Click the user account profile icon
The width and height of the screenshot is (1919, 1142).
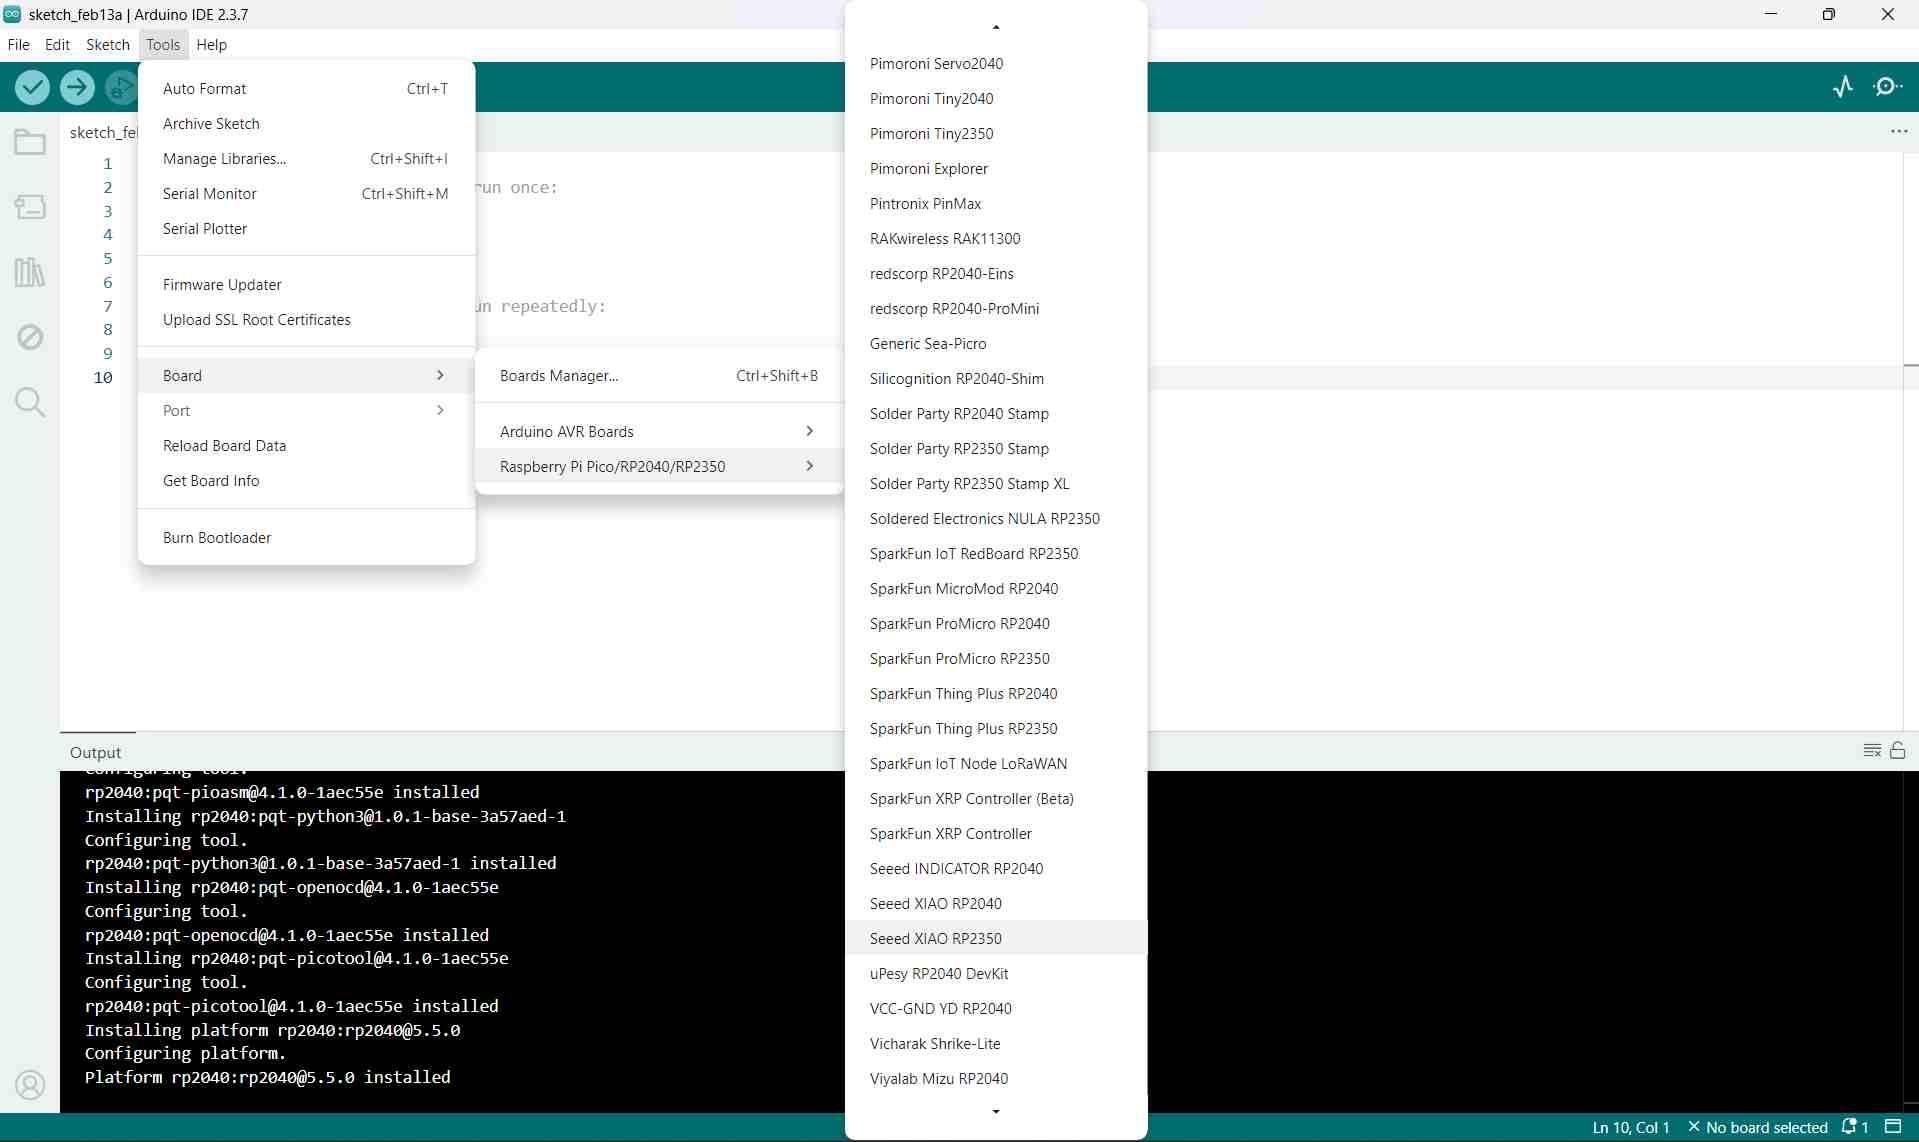point(30,1085)
